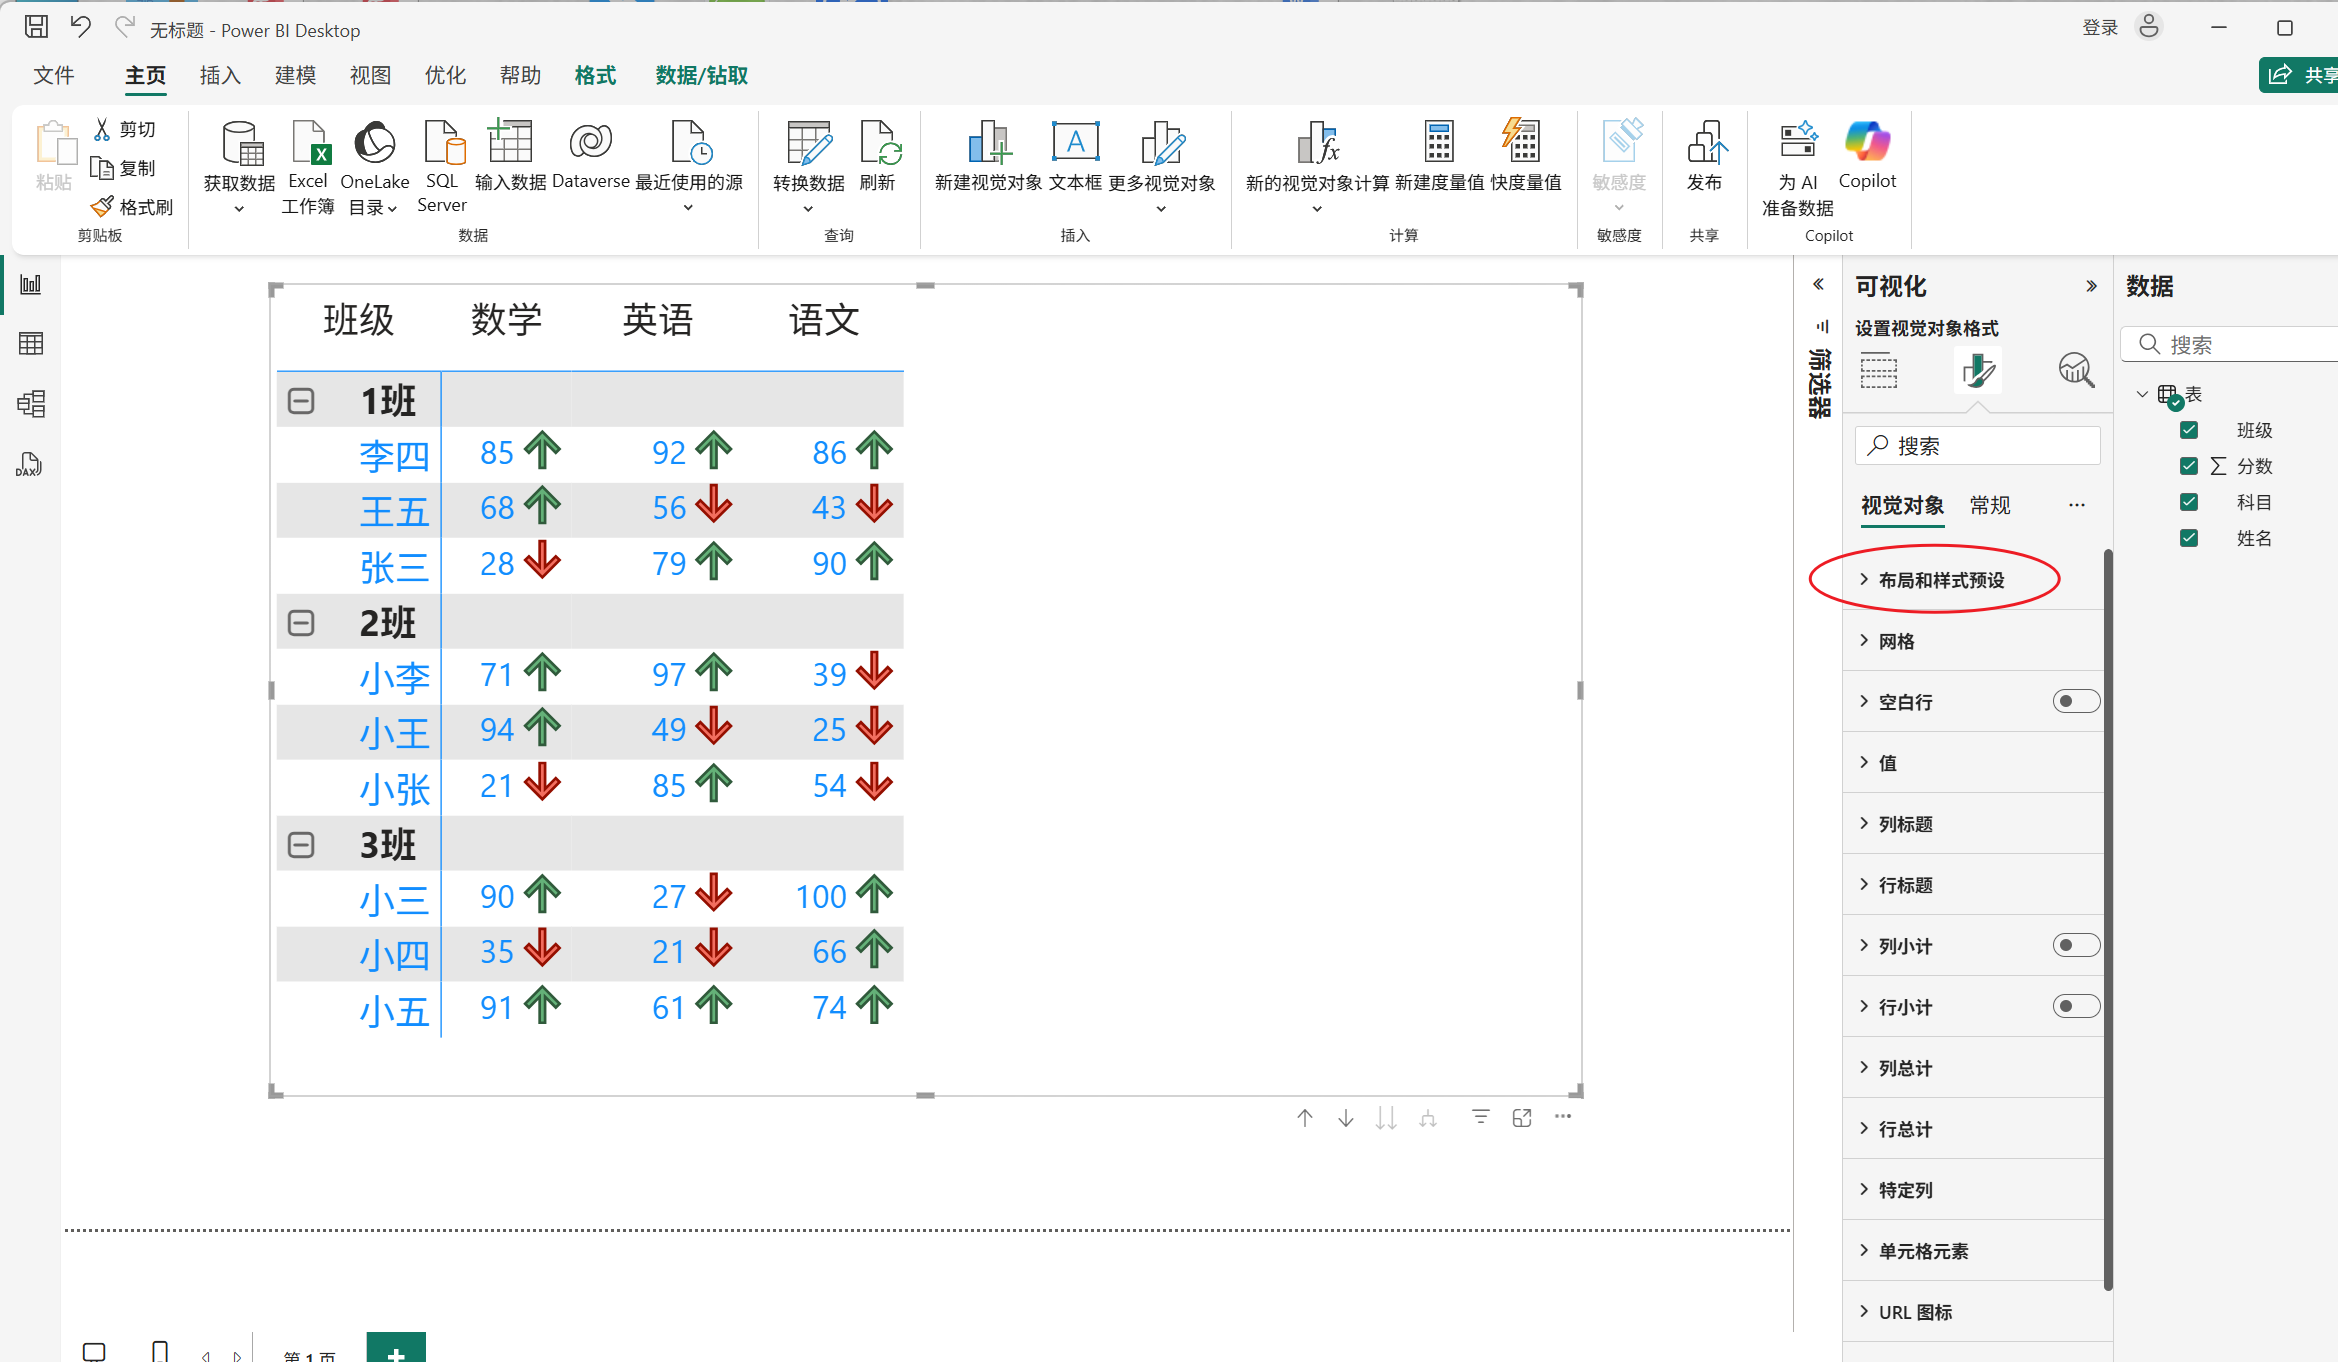
Task: Switch to the General format tab
Action: 1989,505
